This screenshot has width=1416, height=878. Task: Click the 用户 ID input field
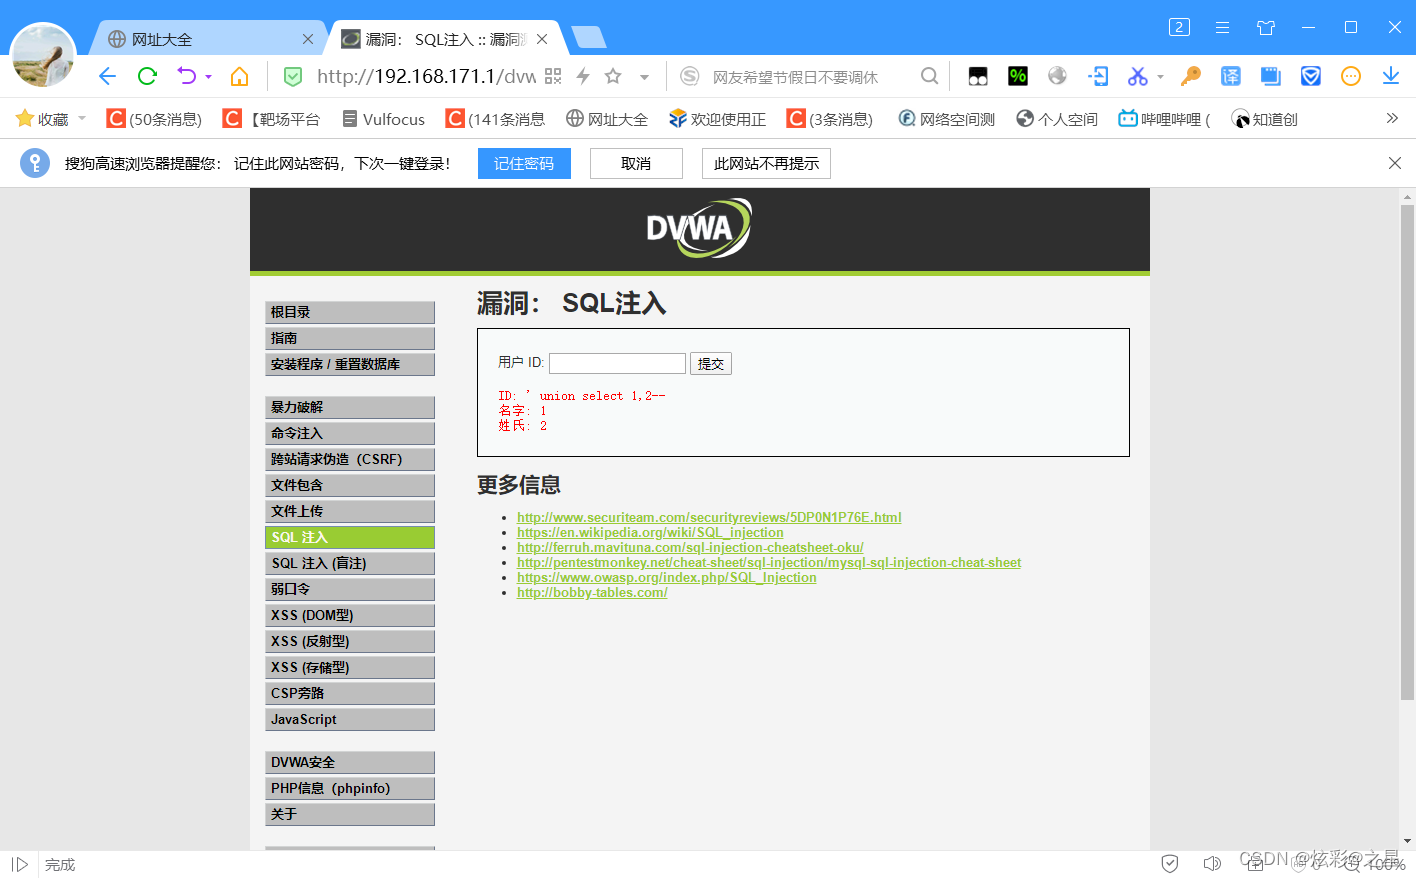point(617,363)
